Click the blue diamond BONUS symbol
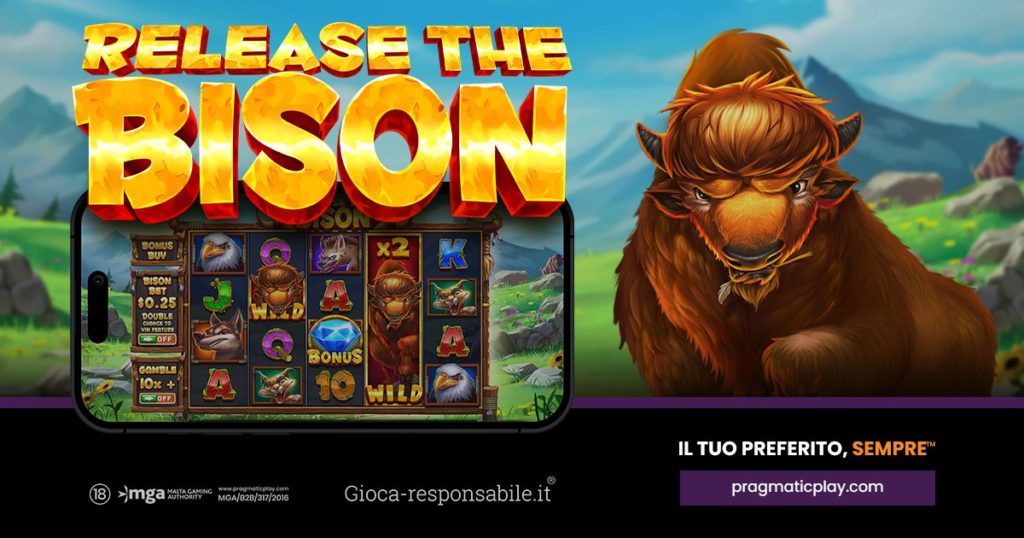 point(335,341)
